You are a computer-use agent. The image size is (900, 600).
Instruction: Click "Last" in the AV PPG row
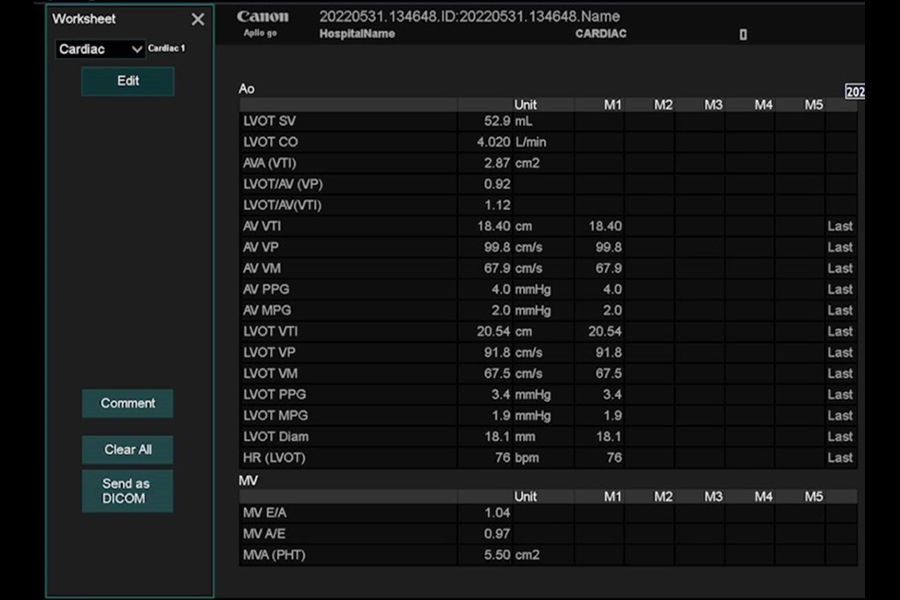point(840,289)
